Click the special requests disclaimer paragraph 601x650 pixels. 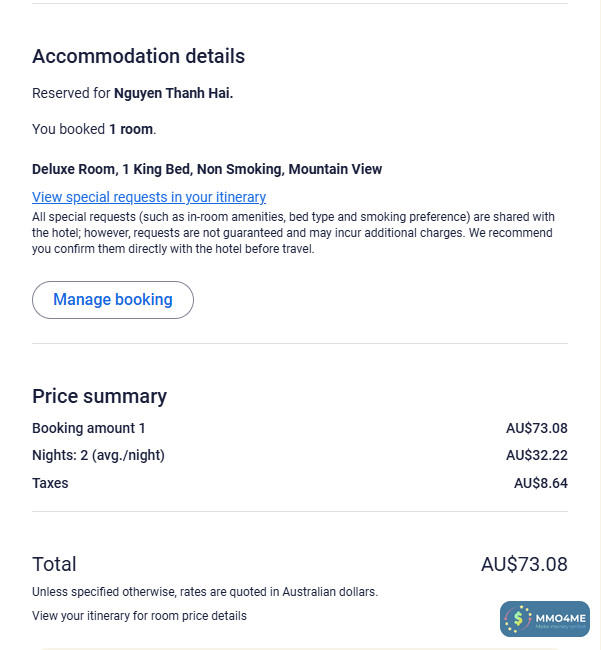[293, 233]
